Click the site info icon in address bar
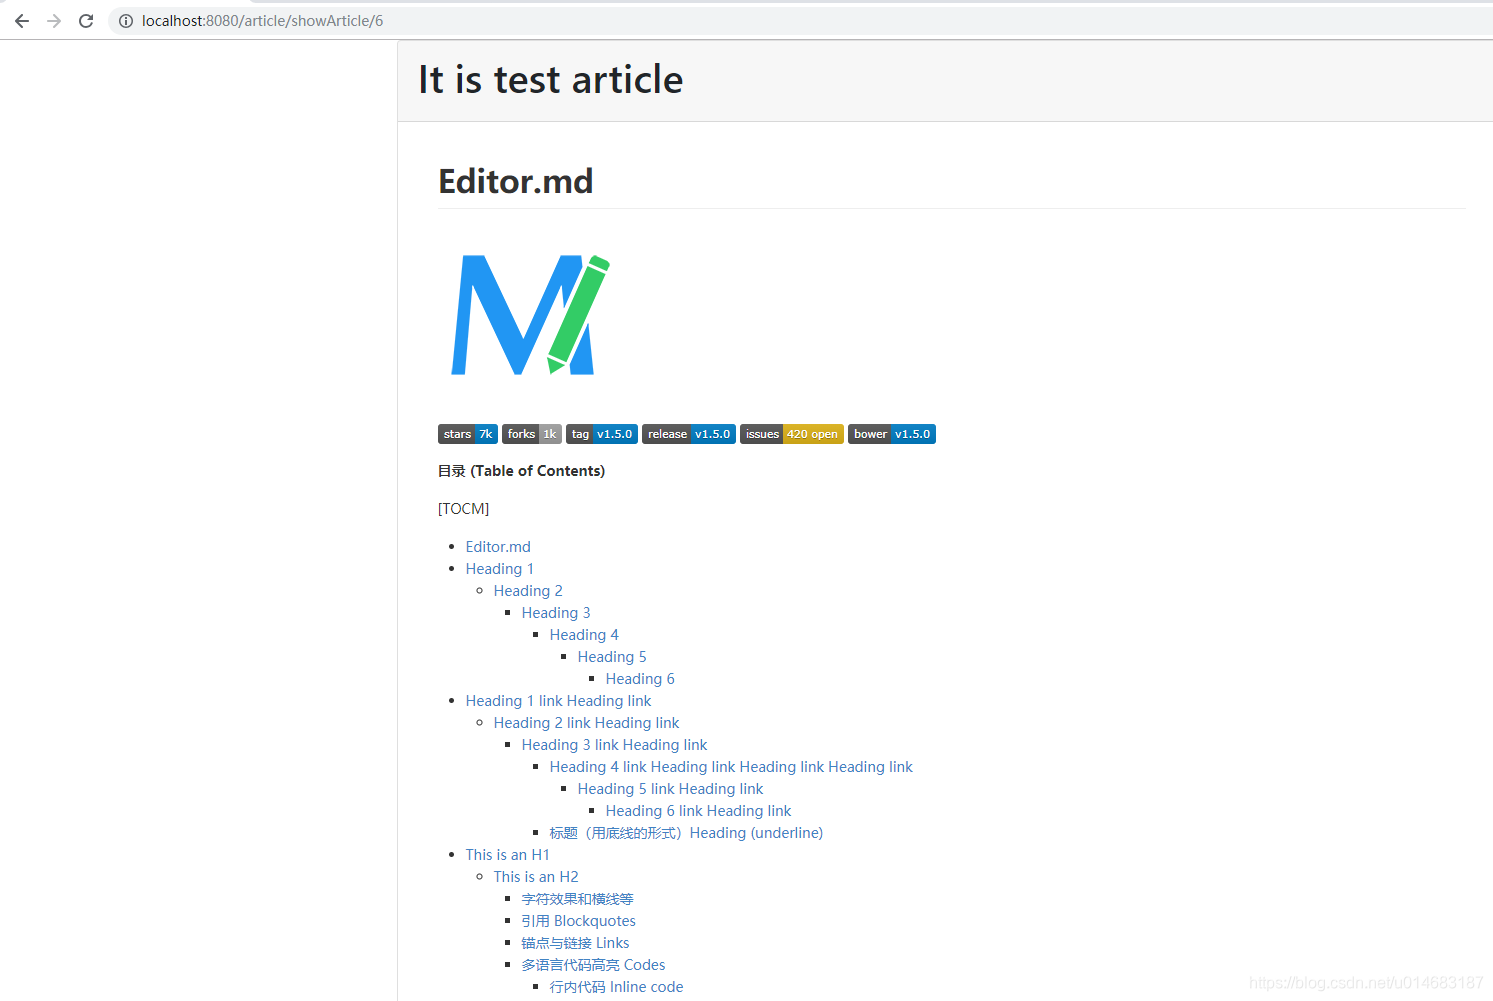The image size is (1493, 1001). click(x=126, y=20)
